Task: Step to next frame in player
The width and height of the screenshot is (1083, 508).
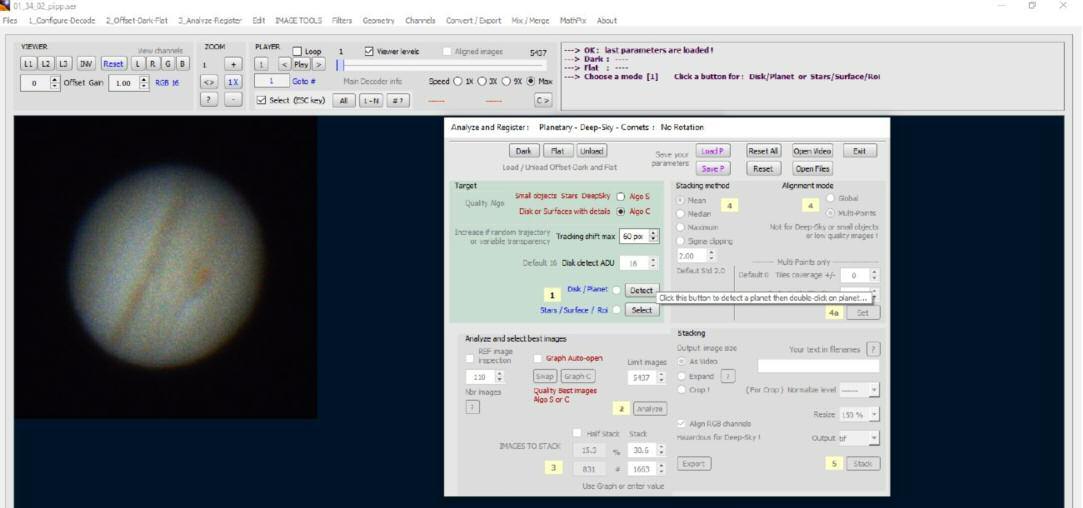Action: [318, 64]
